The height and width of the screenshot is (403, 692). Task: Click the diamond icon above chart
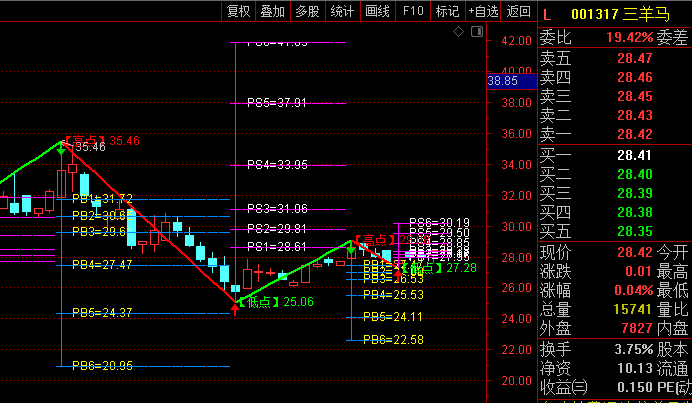459,32
